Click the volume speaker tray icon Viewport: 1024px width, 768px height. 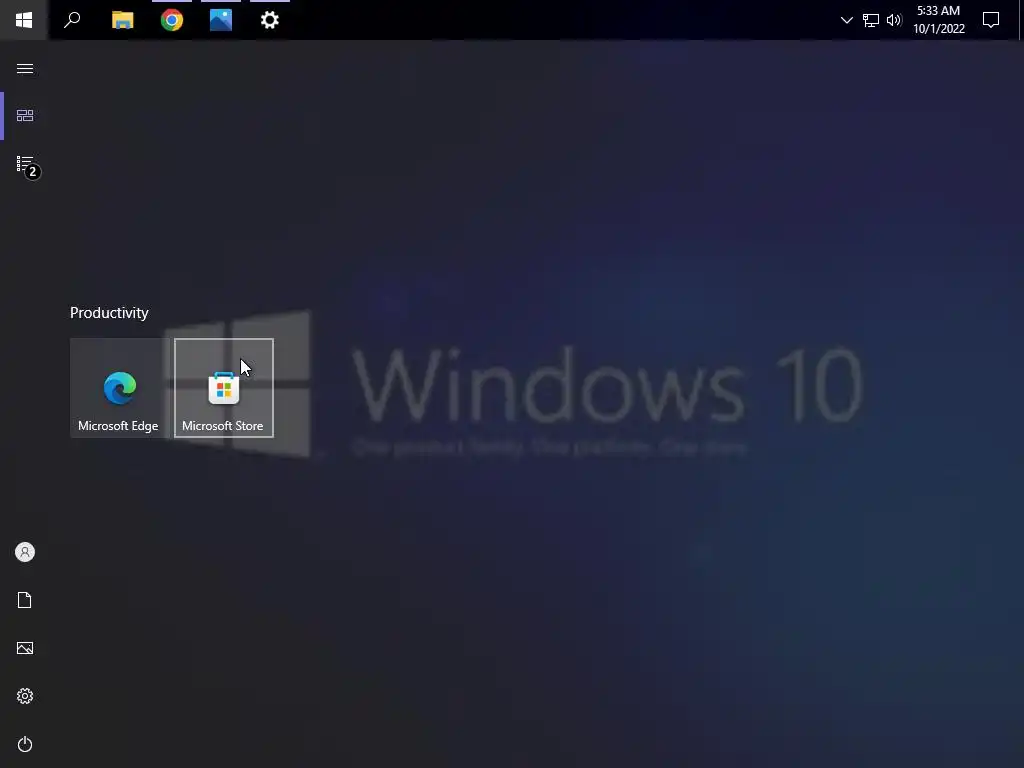pos(894,20)
